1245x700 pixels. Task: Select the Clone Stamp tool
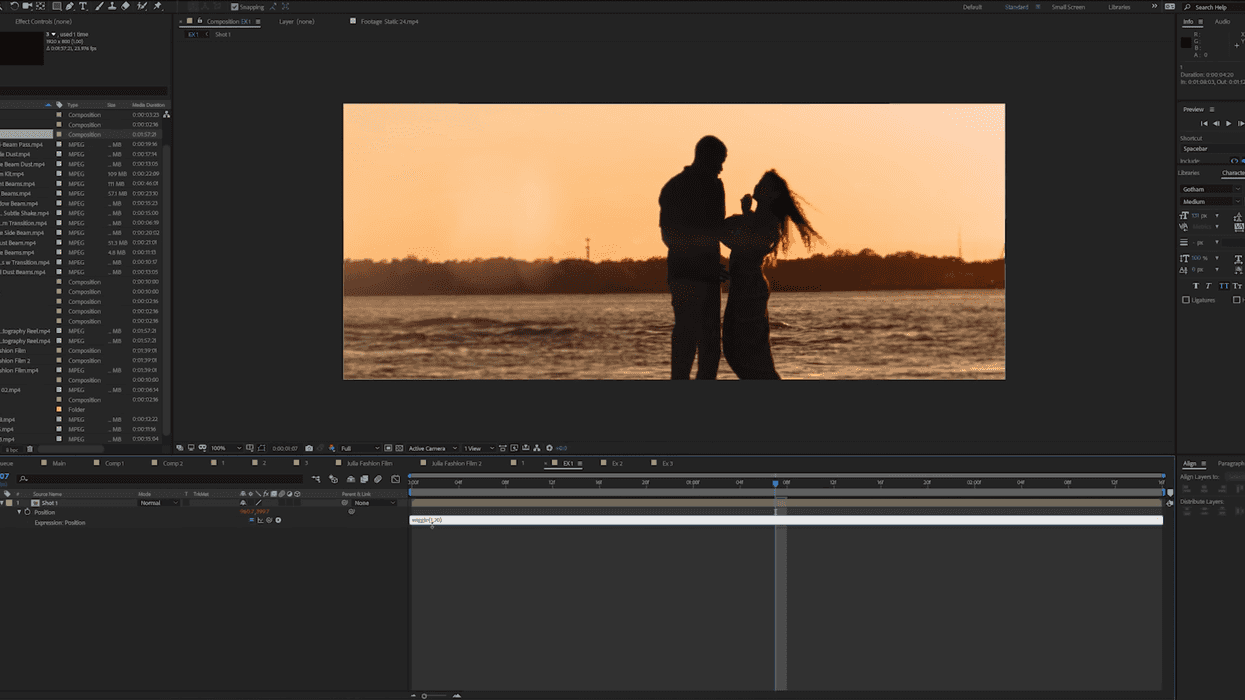pos(112,6)
